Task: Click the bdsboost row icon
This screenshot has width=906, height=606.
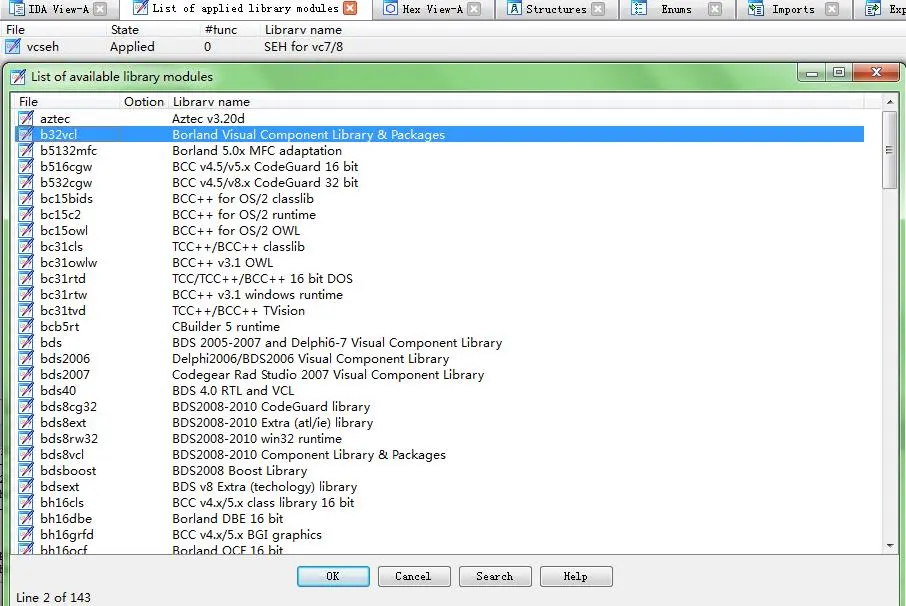Action: click(x=25, y=470)
